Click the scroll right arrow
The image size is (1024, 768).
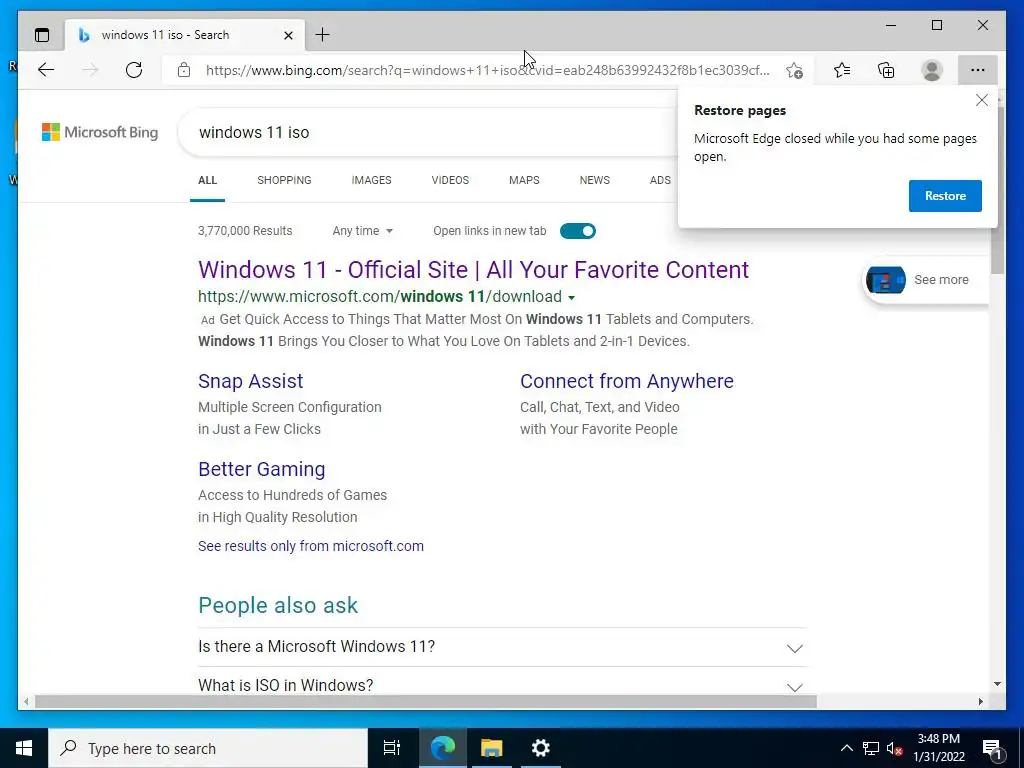point(981,701)
